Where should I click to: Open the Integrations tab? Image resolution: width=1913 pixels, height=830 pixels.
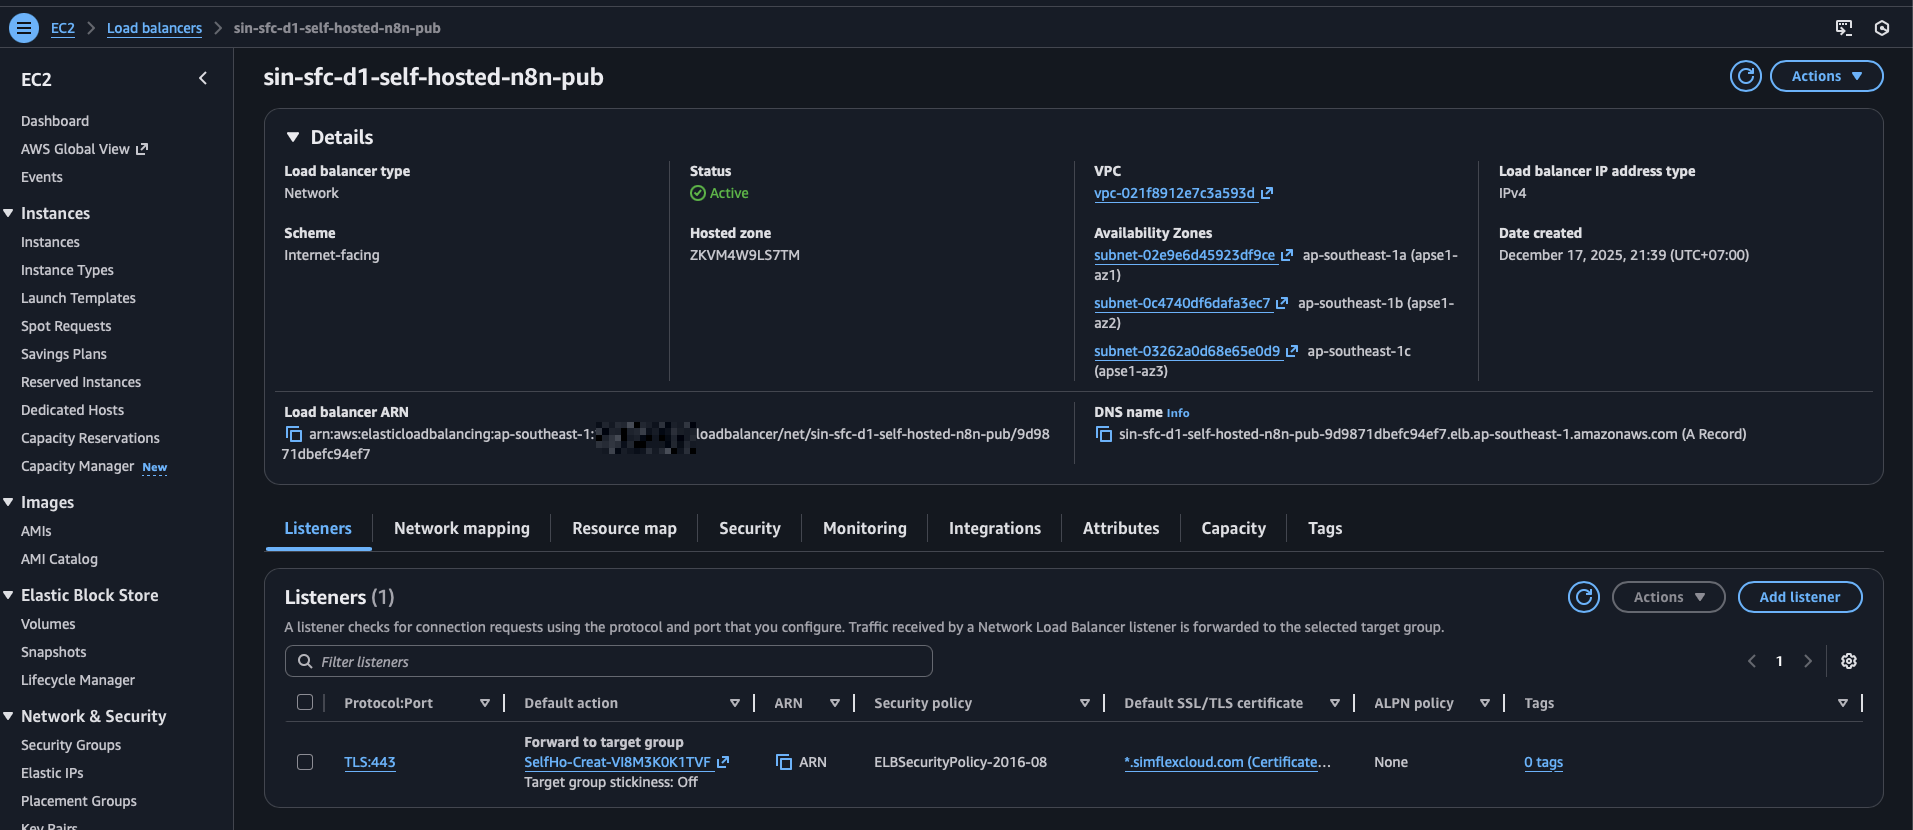tap(995, 528)
